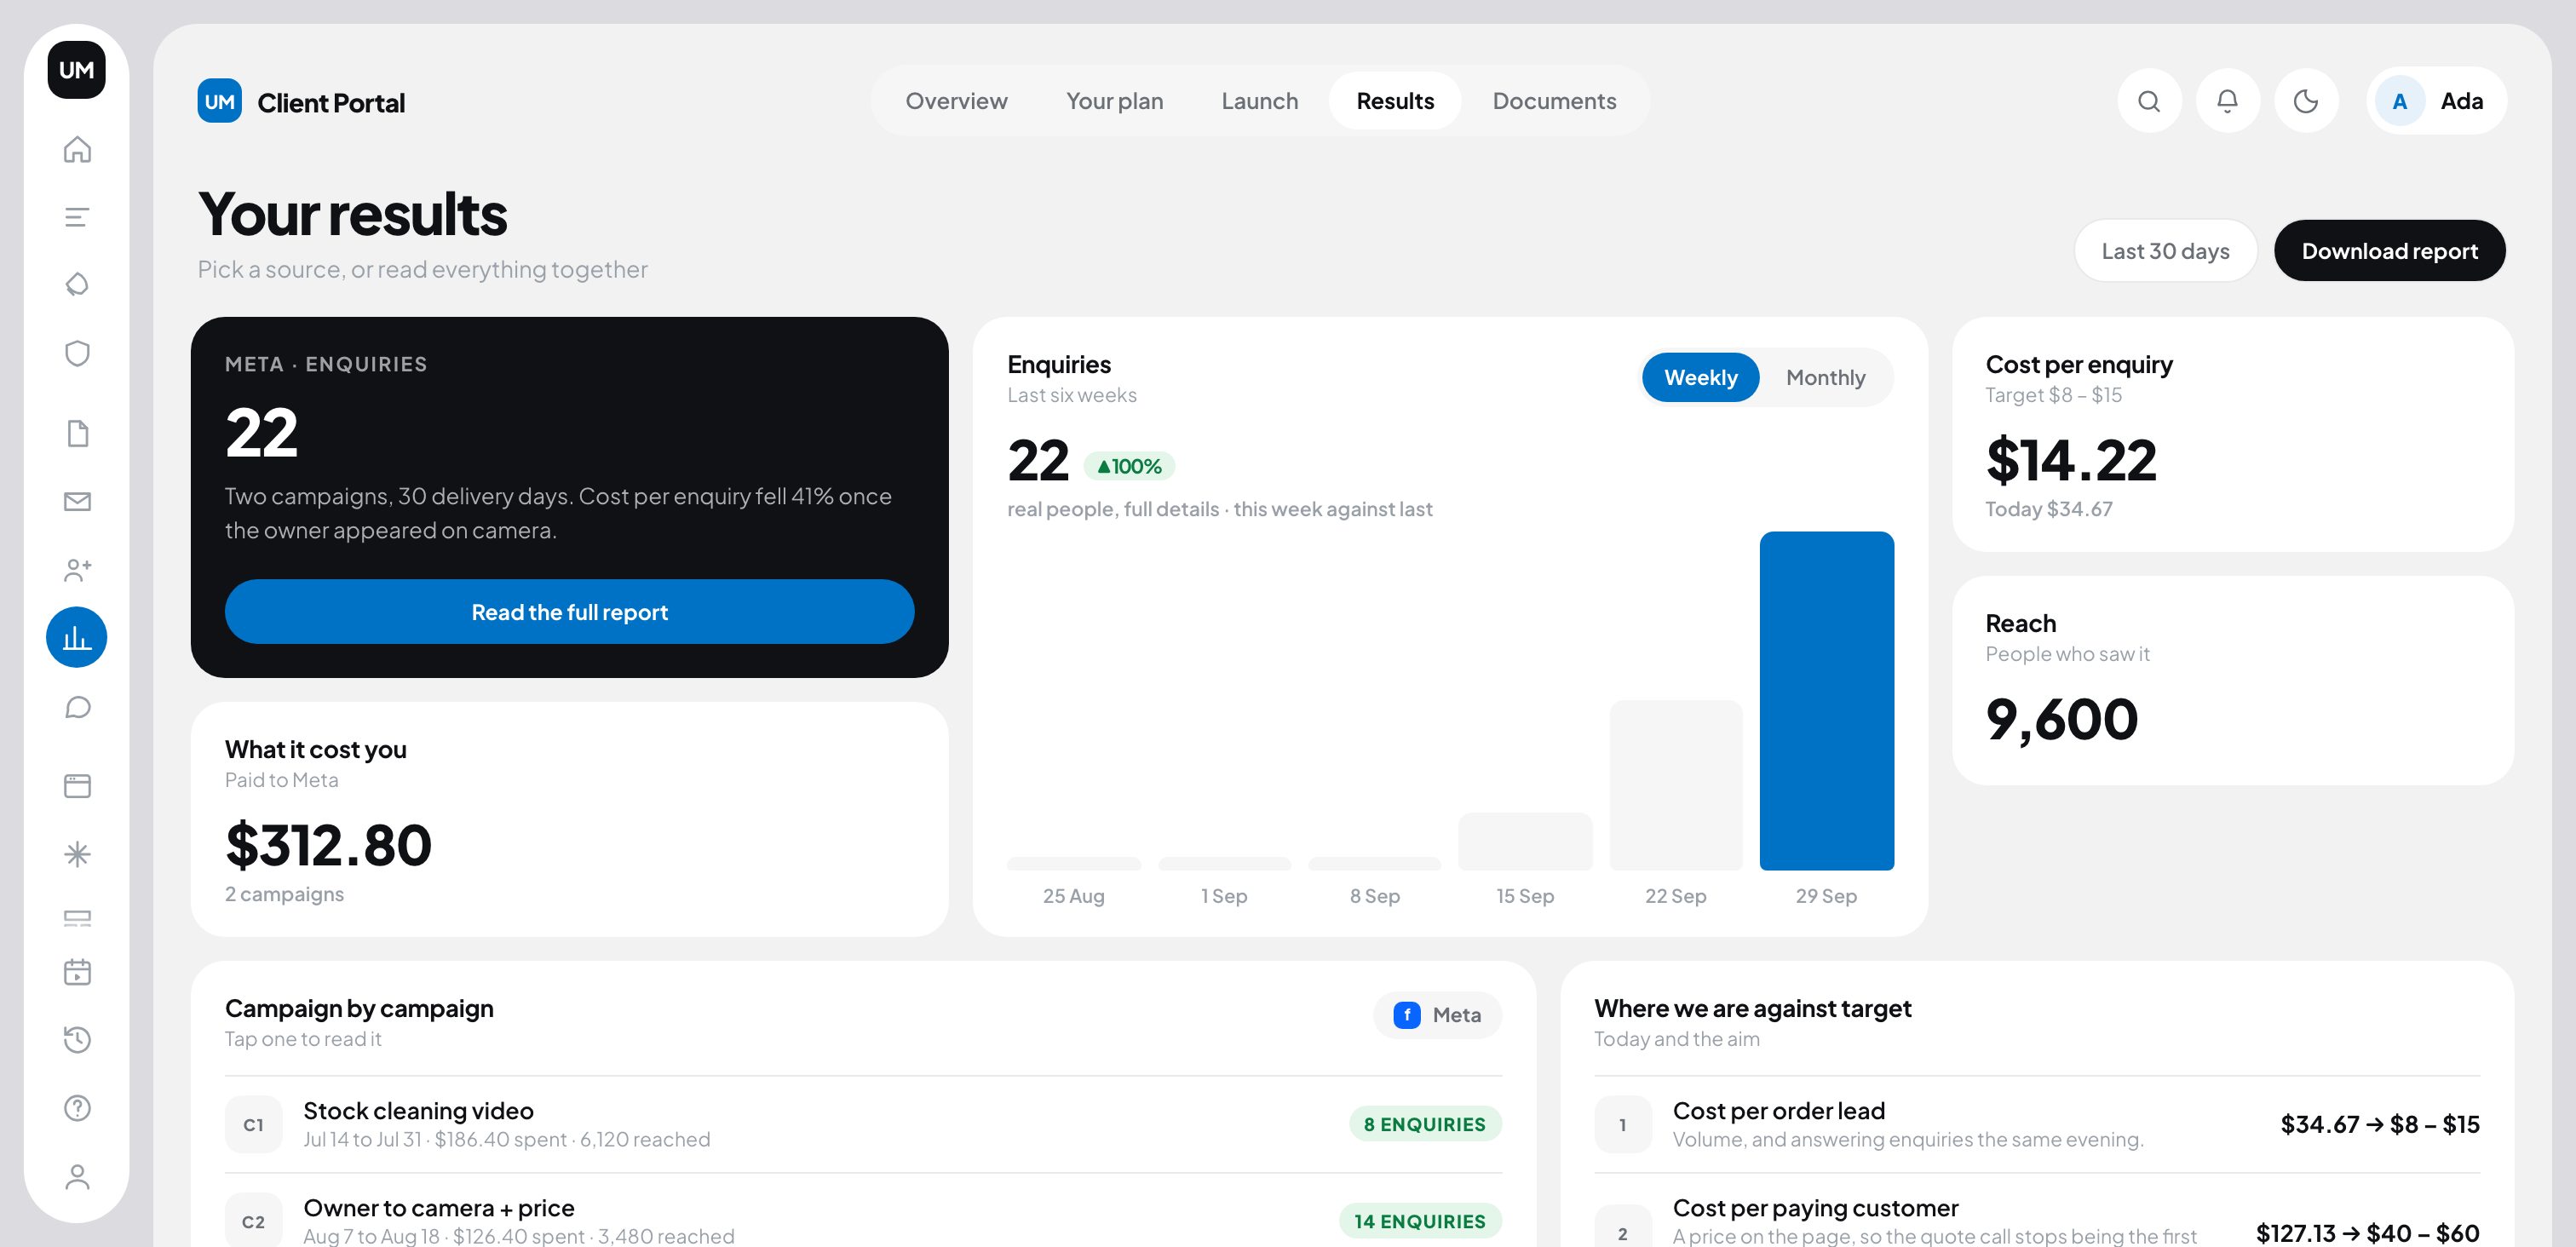Open the chat bubble sidebar icon
This screenshot has width=2576, height=1247.
[x=77, y=707]
